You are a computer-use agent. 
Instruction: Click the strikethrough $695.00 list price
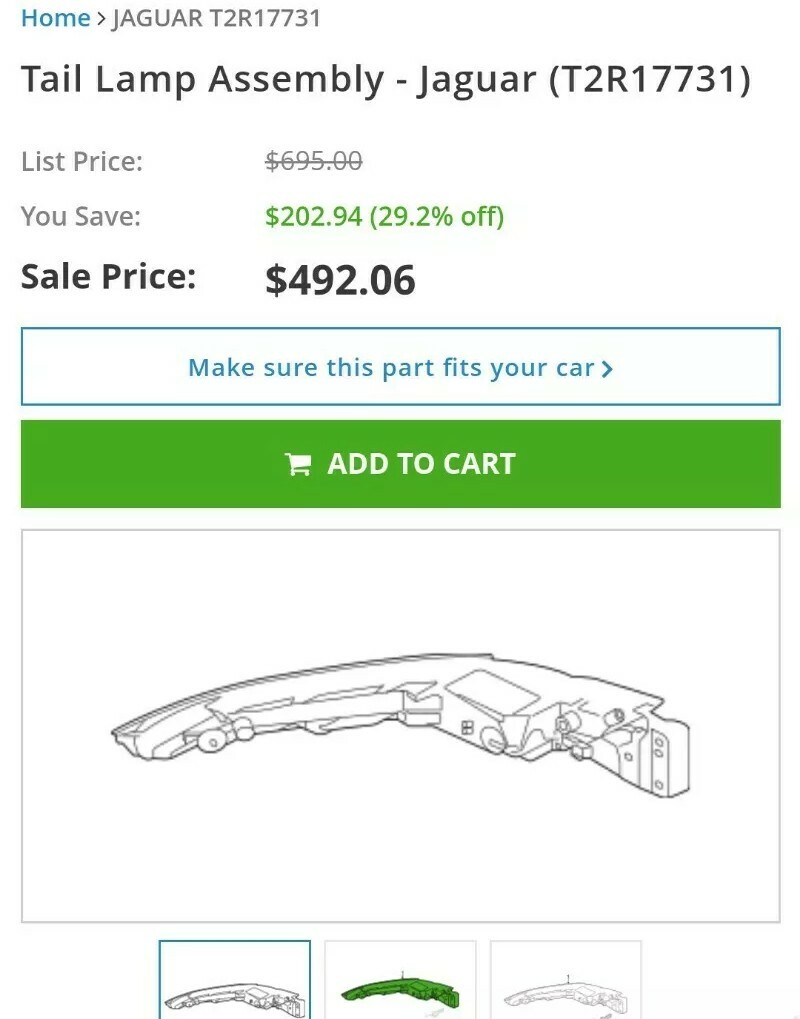pyautogui.click(x=313, y=160)
